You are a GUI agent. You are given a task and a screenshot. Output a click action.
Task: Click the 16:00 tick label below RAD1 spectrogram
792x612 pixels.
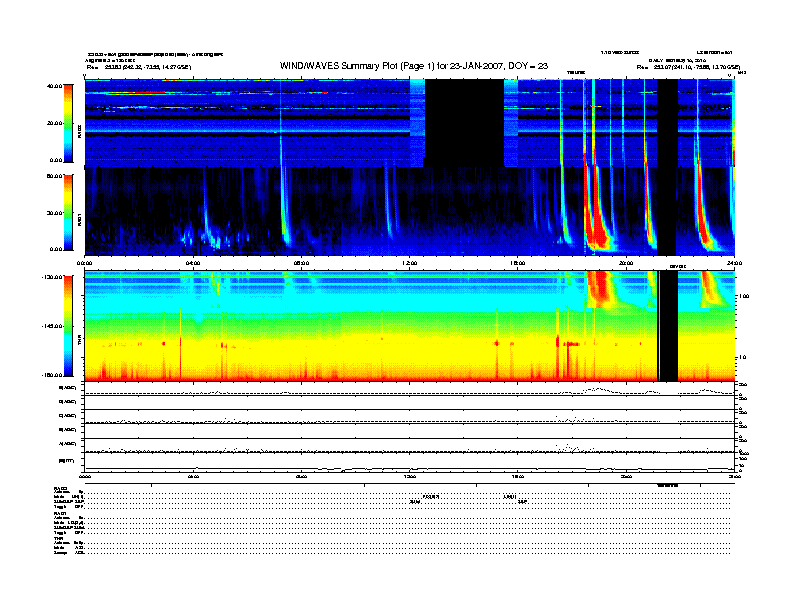click(518, 263)
